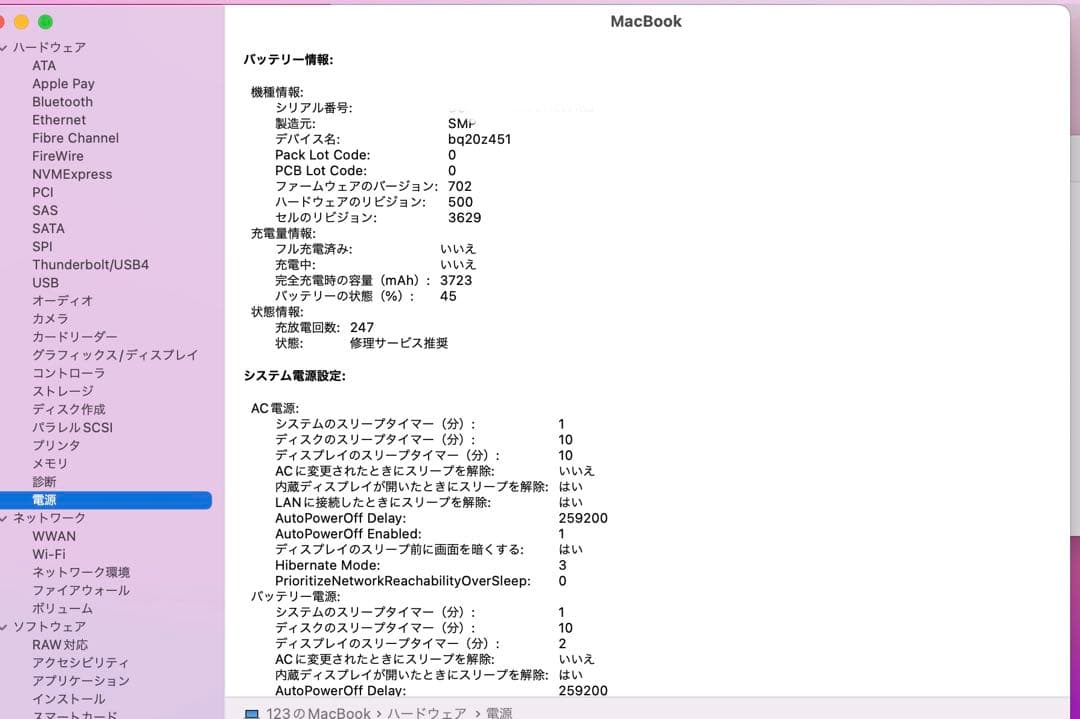
Task: Click the cycle count value 247
Action: [362, 327]
